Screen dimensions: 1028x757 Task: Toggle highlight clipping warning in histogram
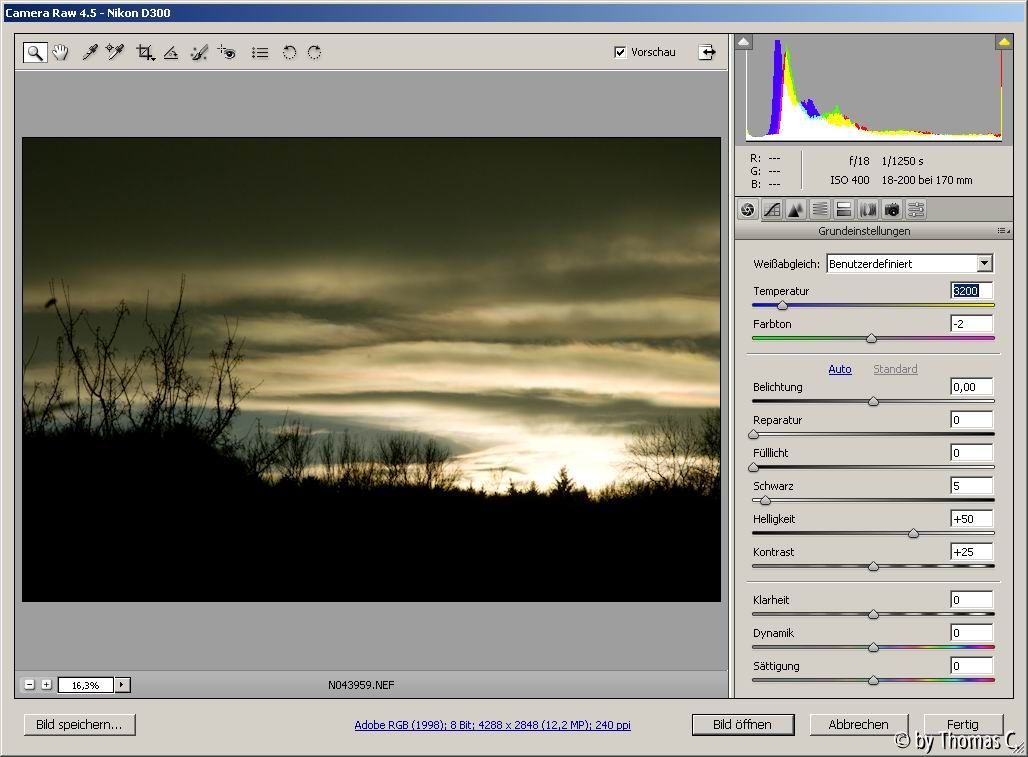tap(1004, 42)
